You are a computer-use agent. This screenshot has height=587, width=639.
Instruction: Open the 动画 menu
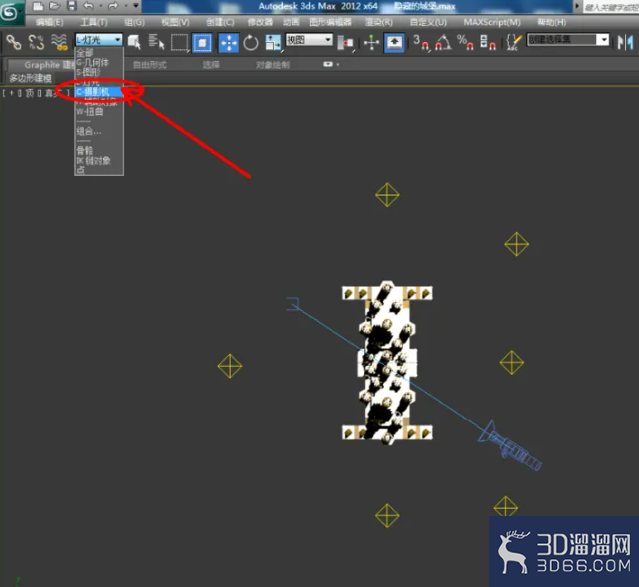click(291, 22)
